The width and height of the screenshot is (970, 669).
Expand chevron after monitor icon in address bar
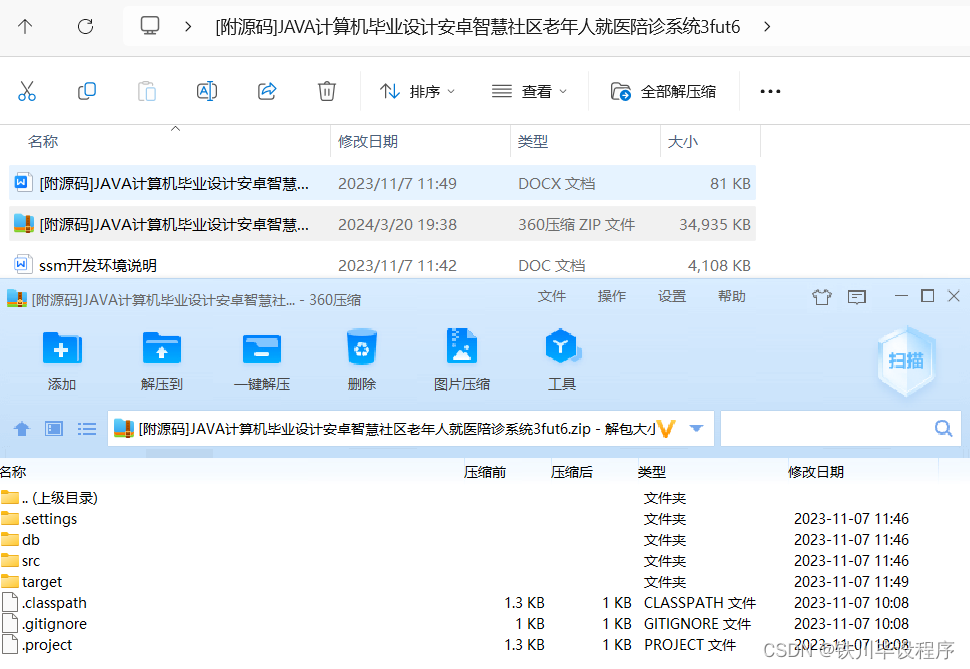coord(188,27)
